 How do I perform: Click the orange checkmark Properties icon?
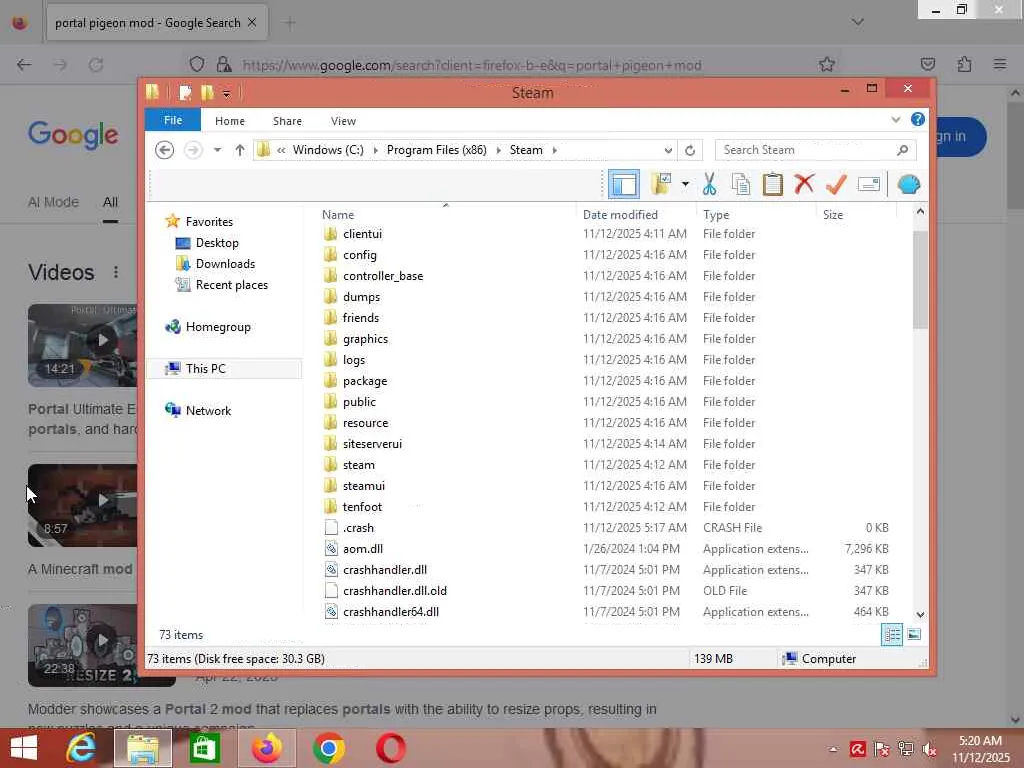coord(836,185)
